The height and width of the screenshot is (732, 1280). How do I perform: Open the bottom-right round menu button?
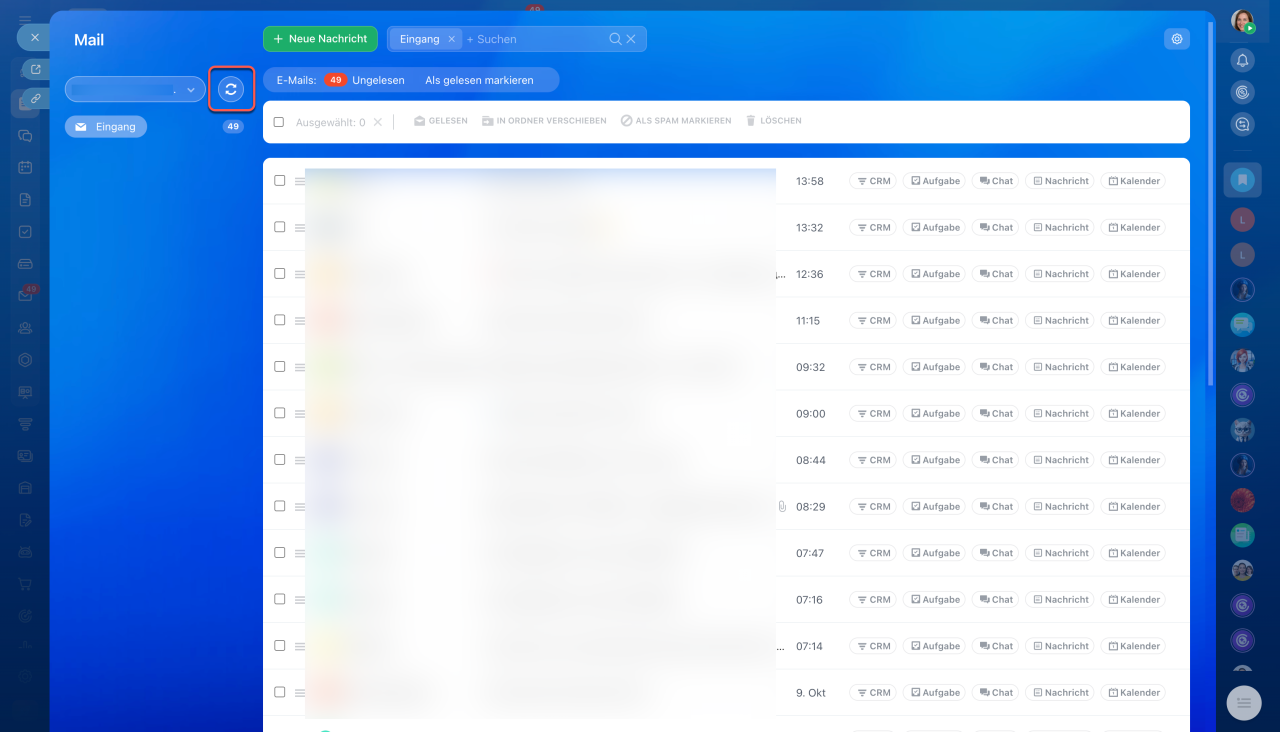1244,703
